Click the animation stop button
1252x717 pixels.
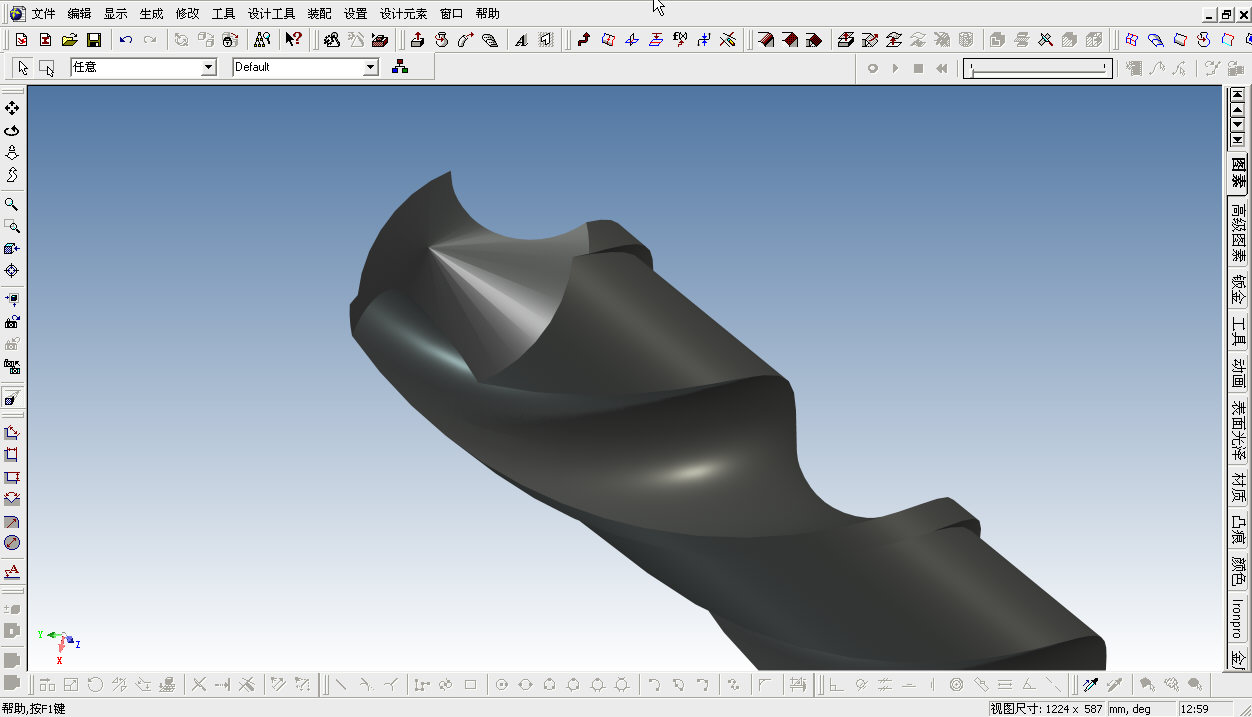(x=918, y=68)
